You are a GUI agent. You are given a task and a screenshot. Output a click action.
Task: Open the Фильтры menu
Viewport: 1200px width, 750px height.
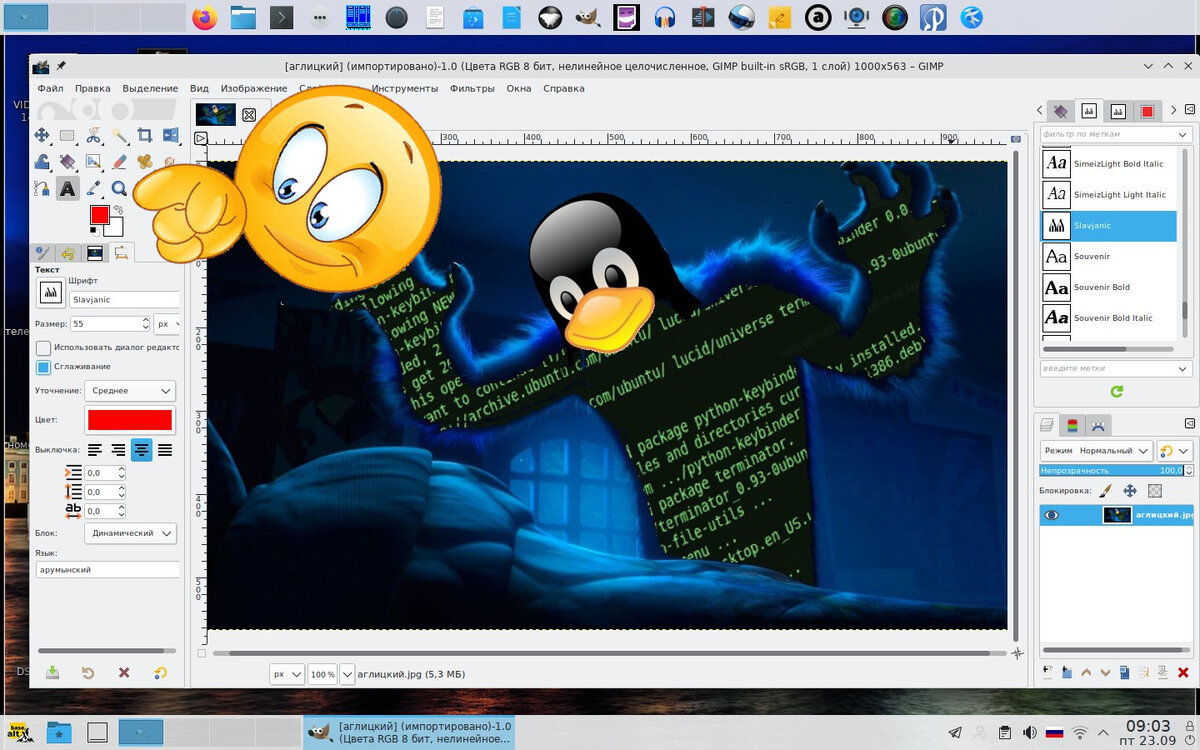(472, 88)
